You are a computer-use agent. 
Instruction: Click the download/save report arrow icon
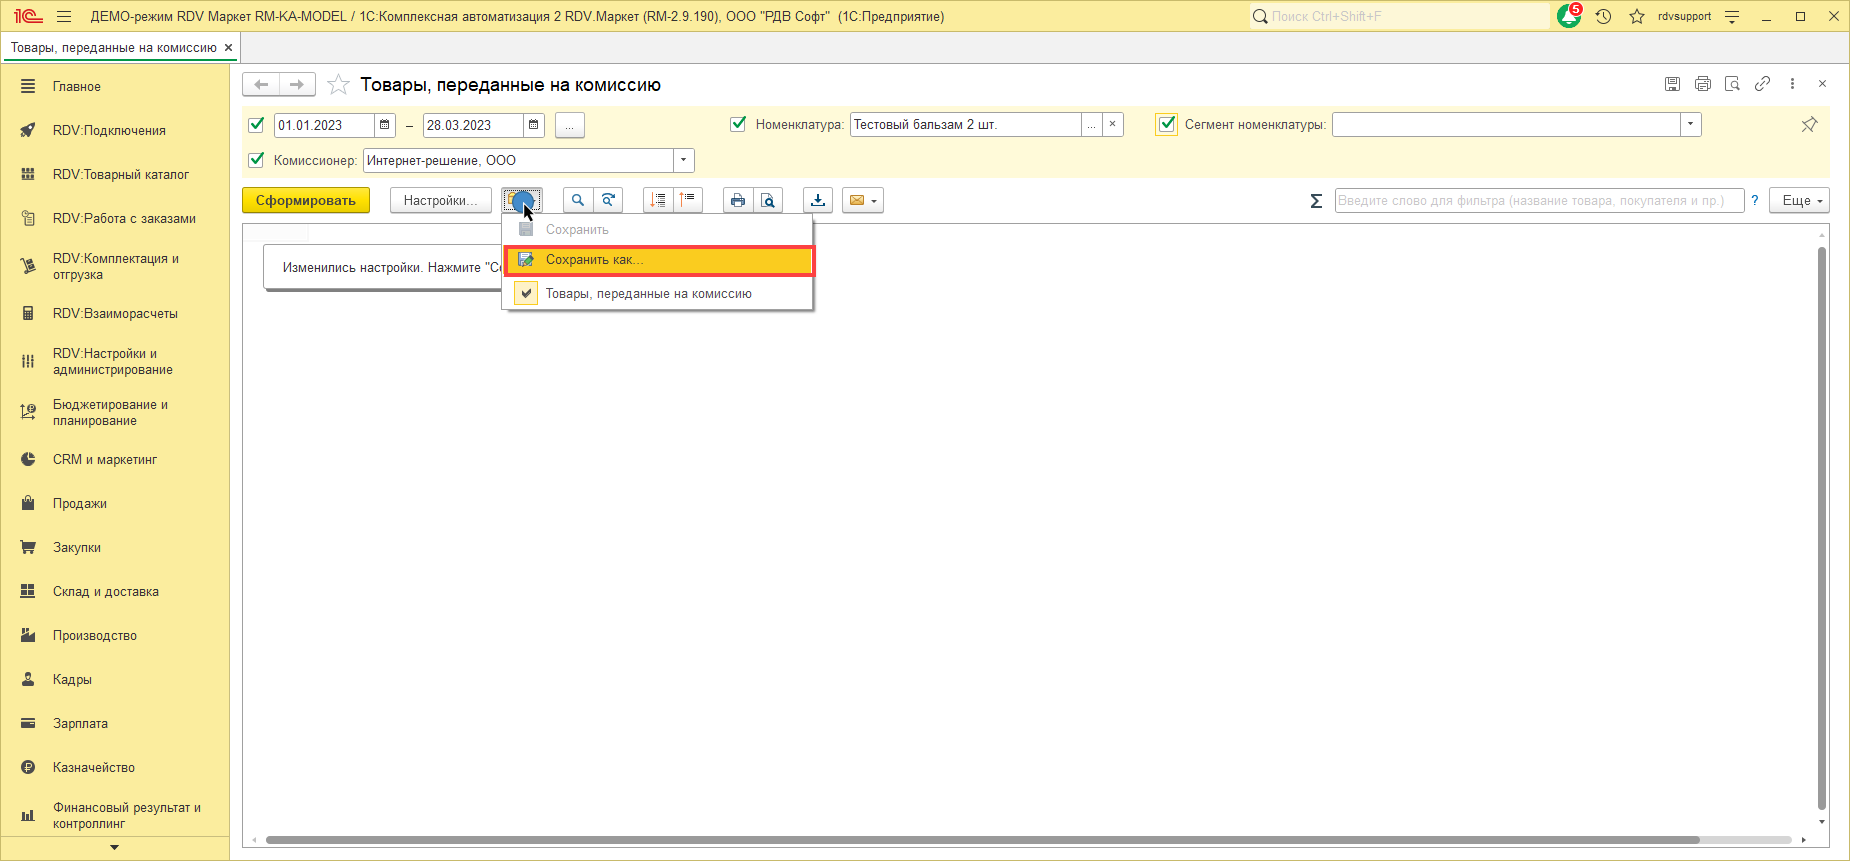click(817, 201)
